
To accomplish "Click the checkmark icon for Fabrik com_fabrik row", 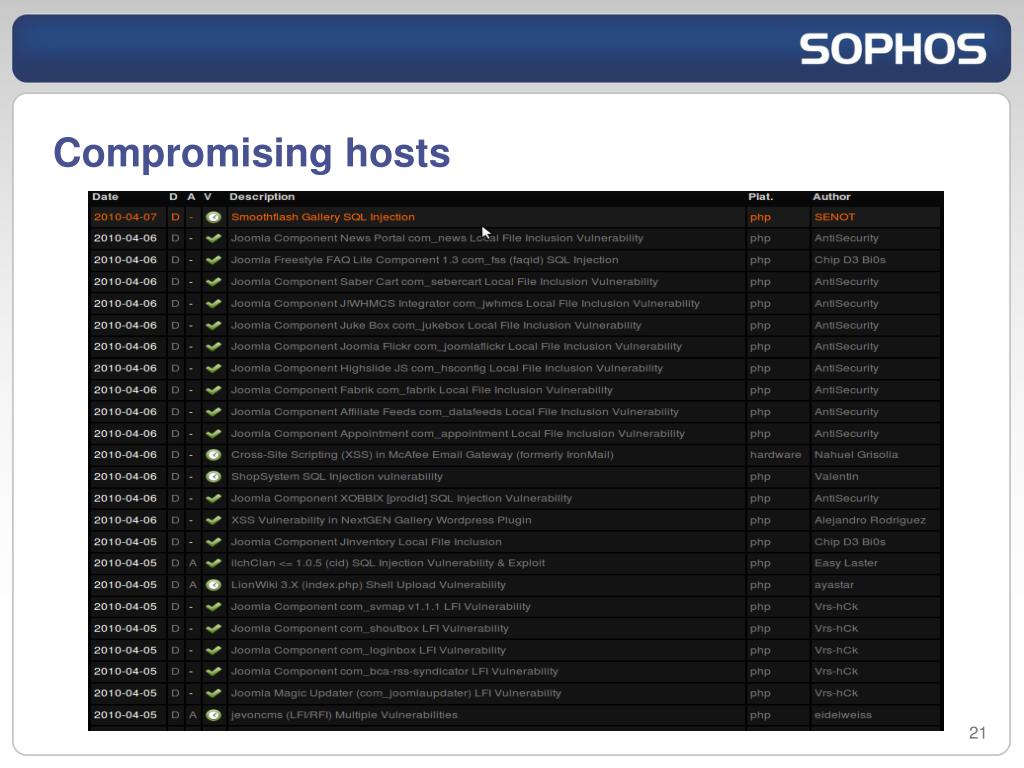I will [214, 391].
